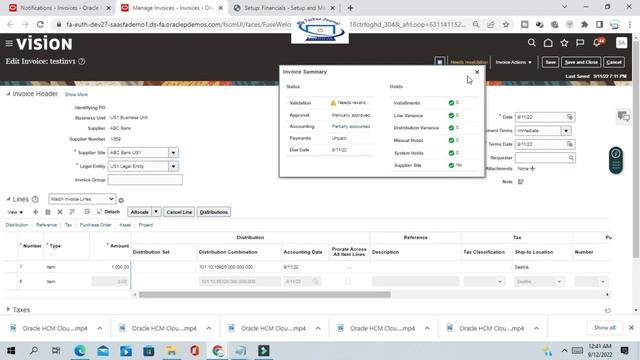Image resolution: width=640 pixels, height=360 pixels.
Task: Click into Invoice Group input field
Action: 145,180
